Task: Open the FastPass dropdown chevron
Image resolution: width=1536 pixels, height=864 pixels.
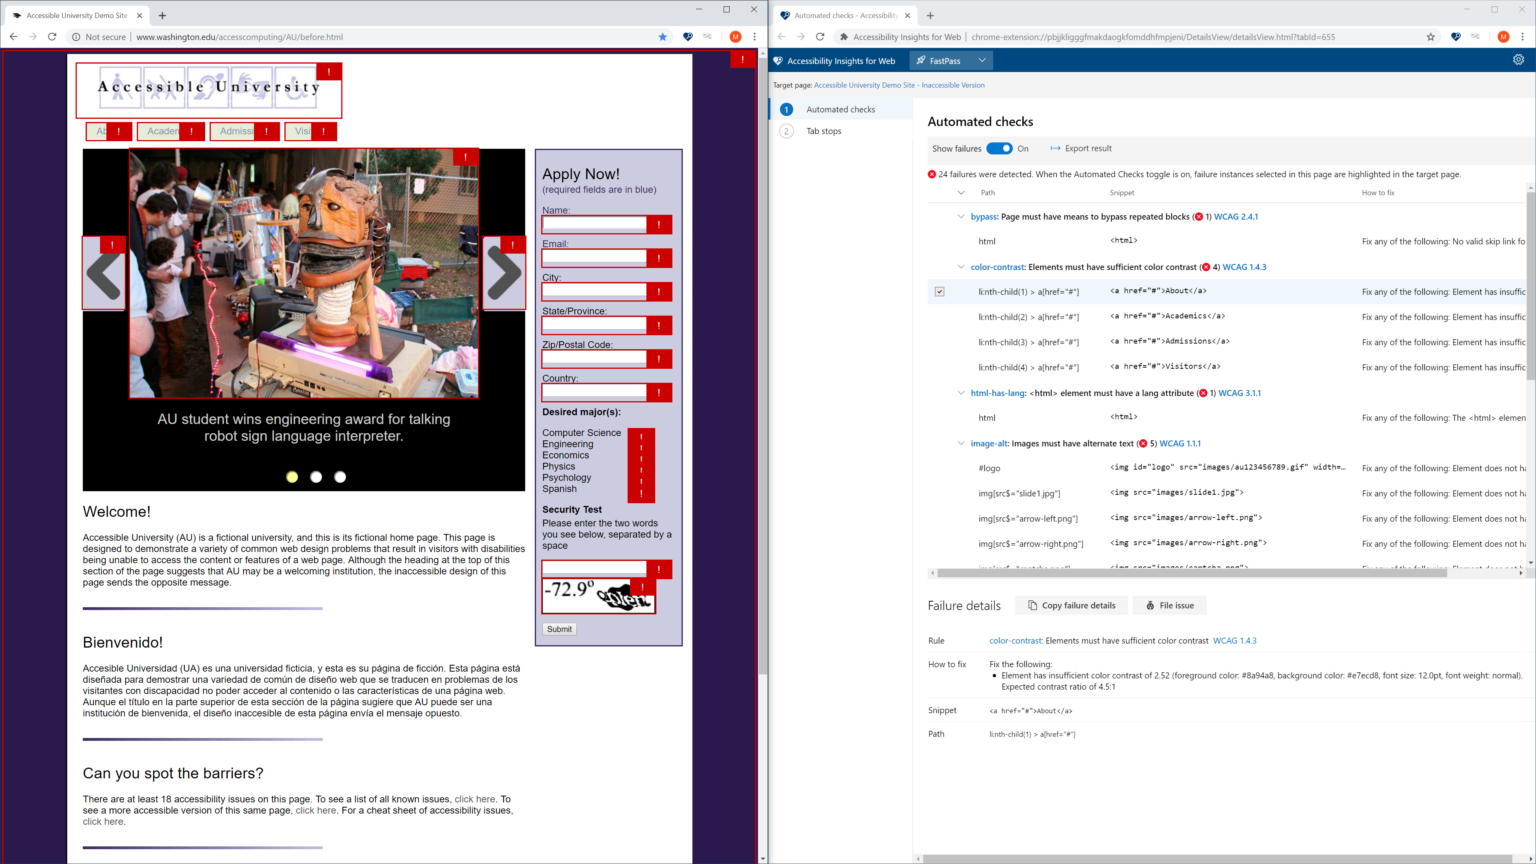Action: pos(982,61)
